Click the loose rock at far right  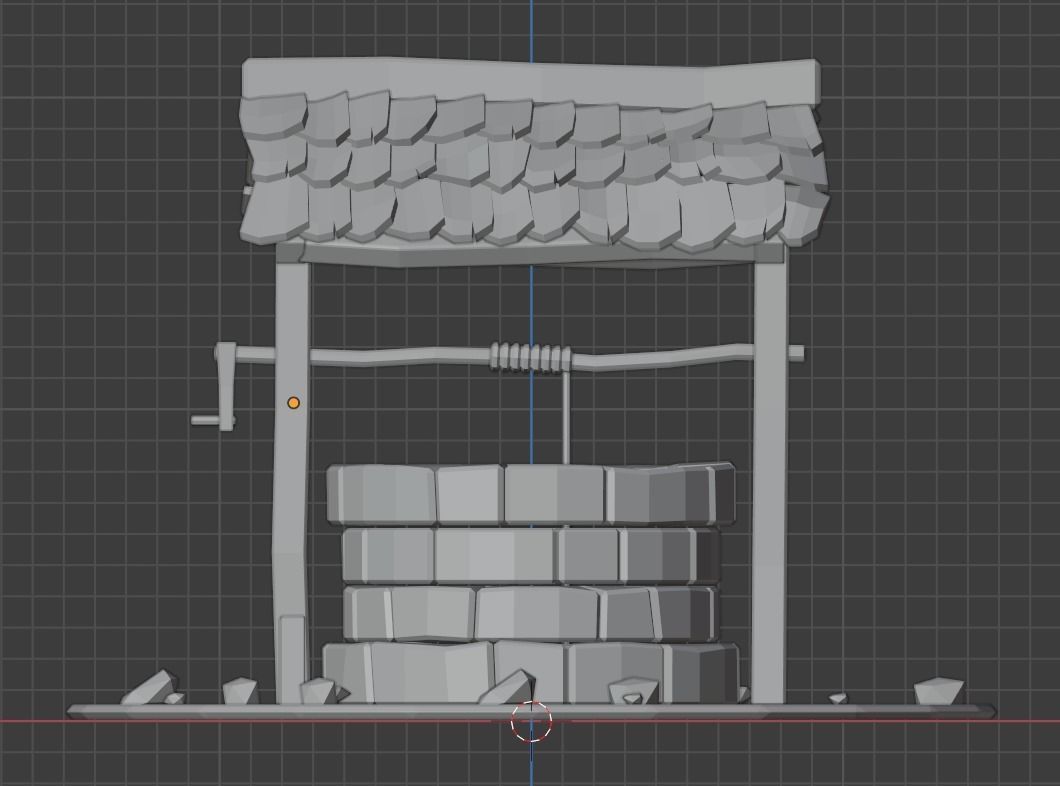938,692
